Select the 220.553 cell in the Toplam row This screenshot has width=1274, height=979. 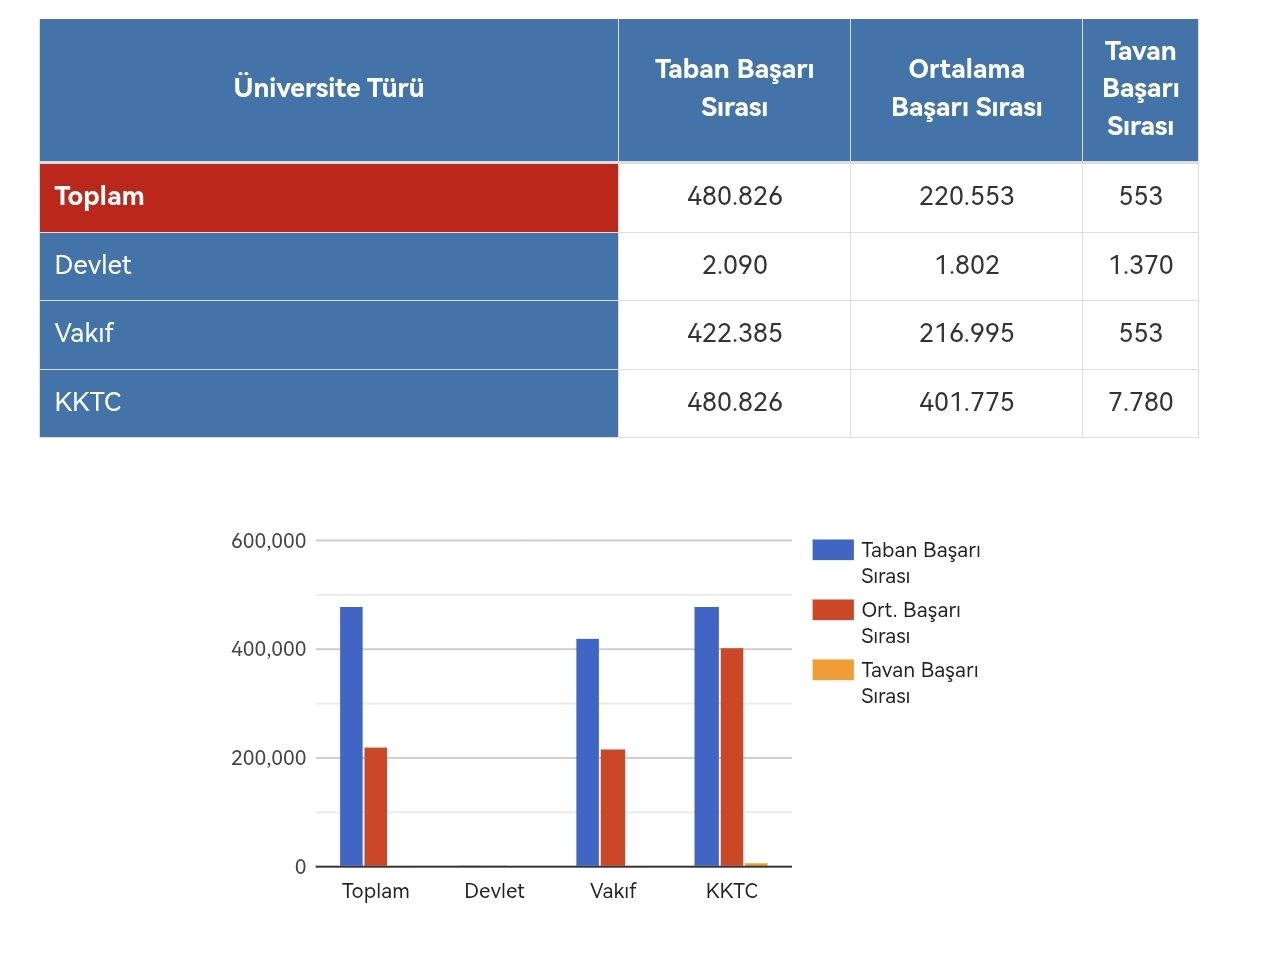click(x=966, y=197)
